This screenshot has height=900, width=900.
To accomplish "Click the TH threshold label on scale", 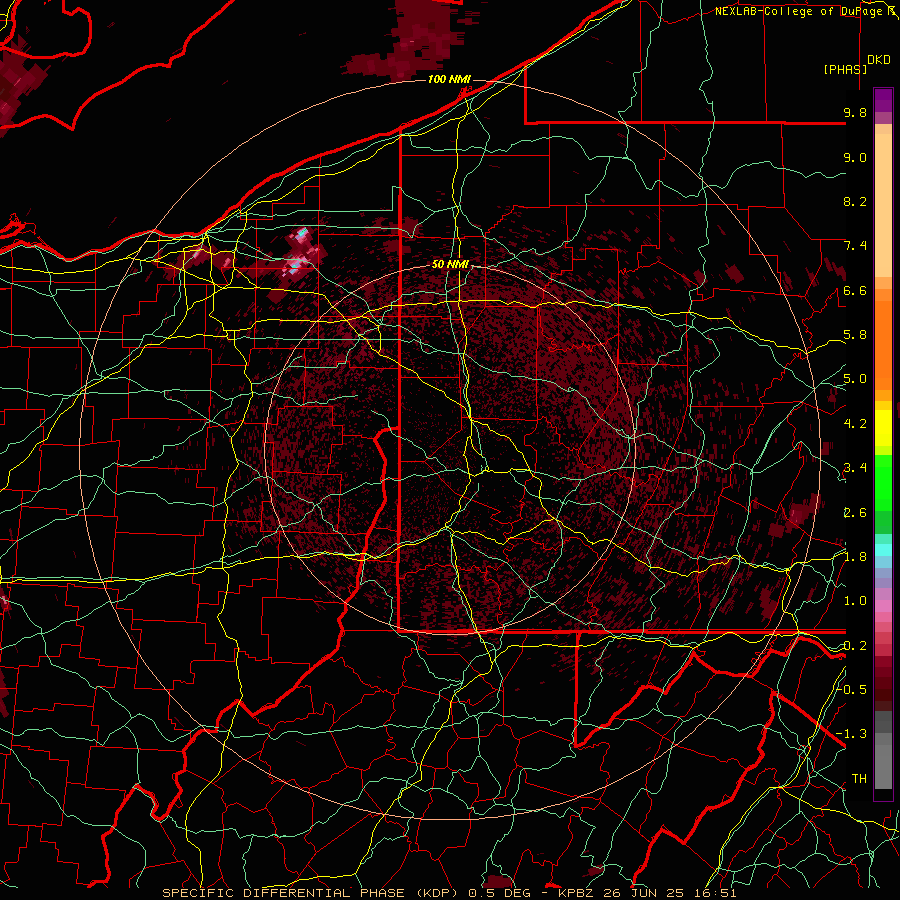I will pyautogui.click(x=859, y=778).
